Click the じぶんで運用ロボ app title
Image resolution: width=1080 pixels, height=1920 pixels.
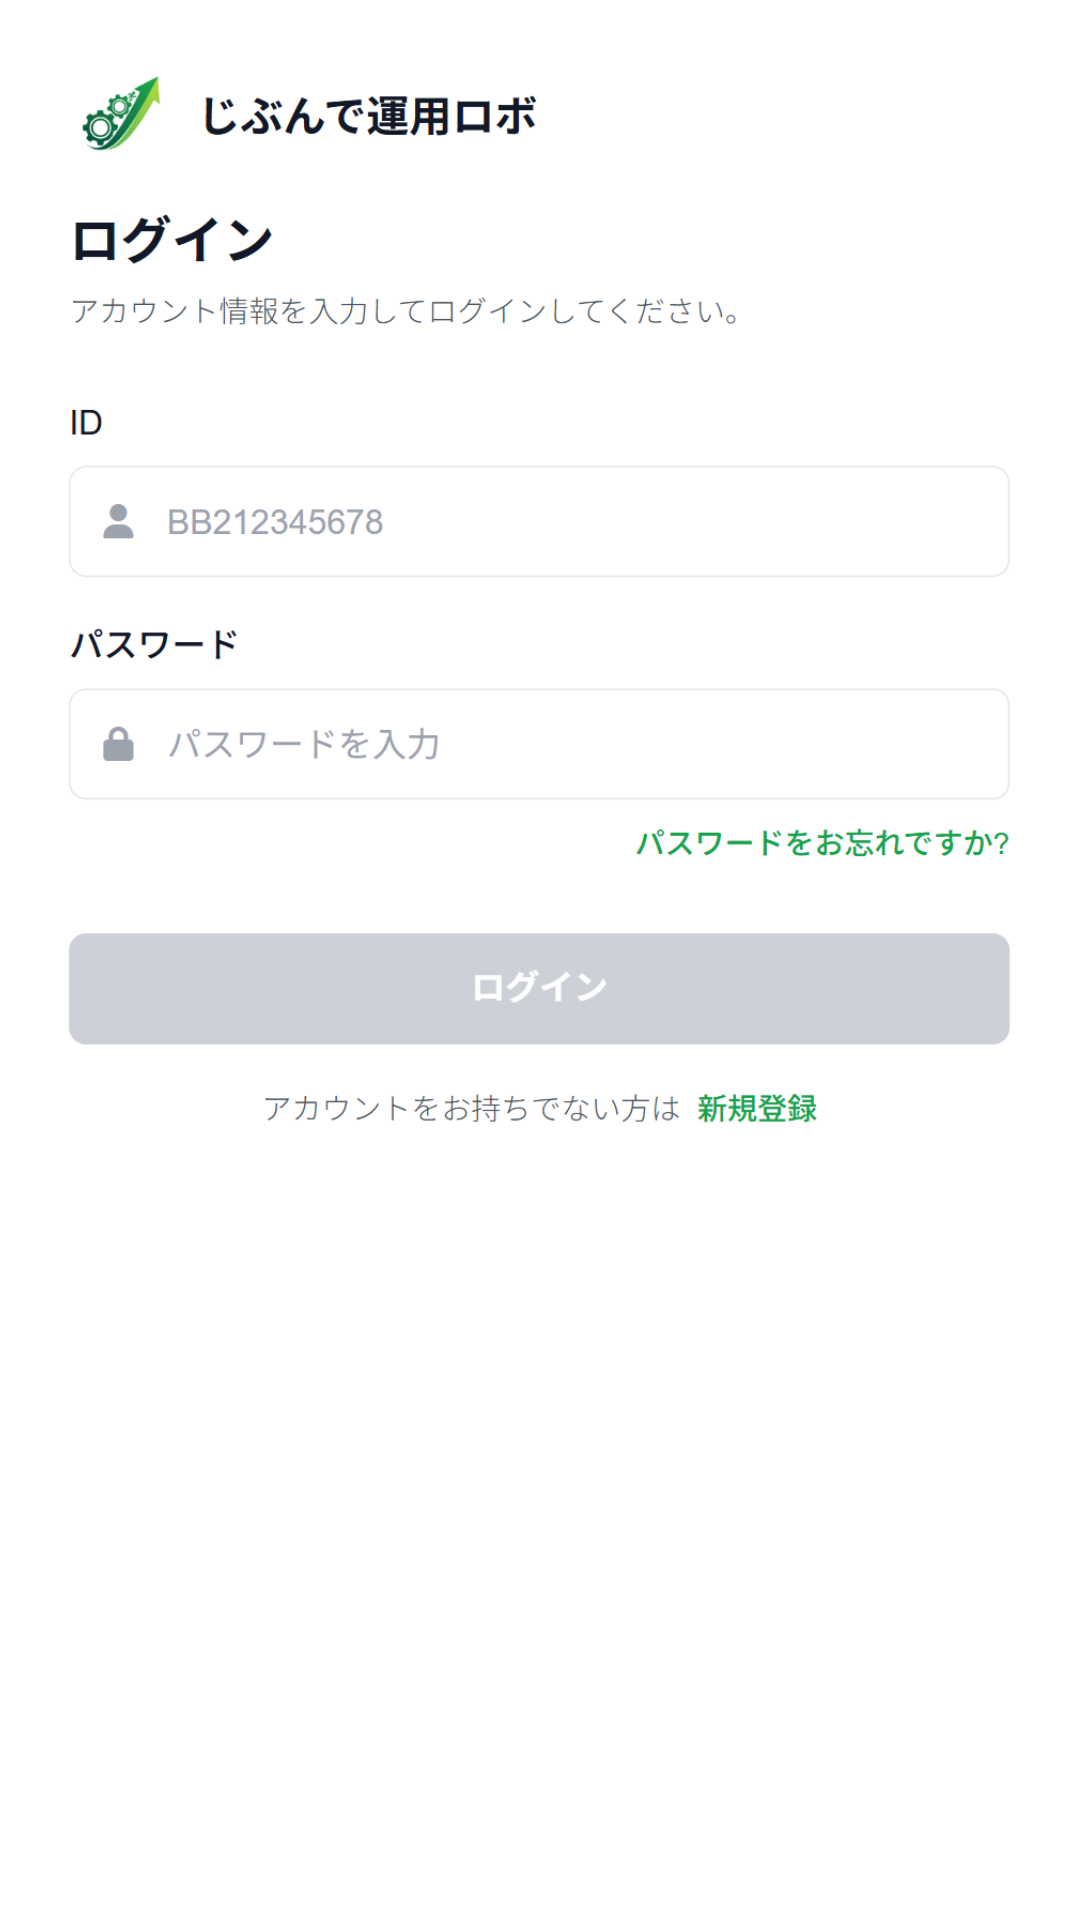368,116
